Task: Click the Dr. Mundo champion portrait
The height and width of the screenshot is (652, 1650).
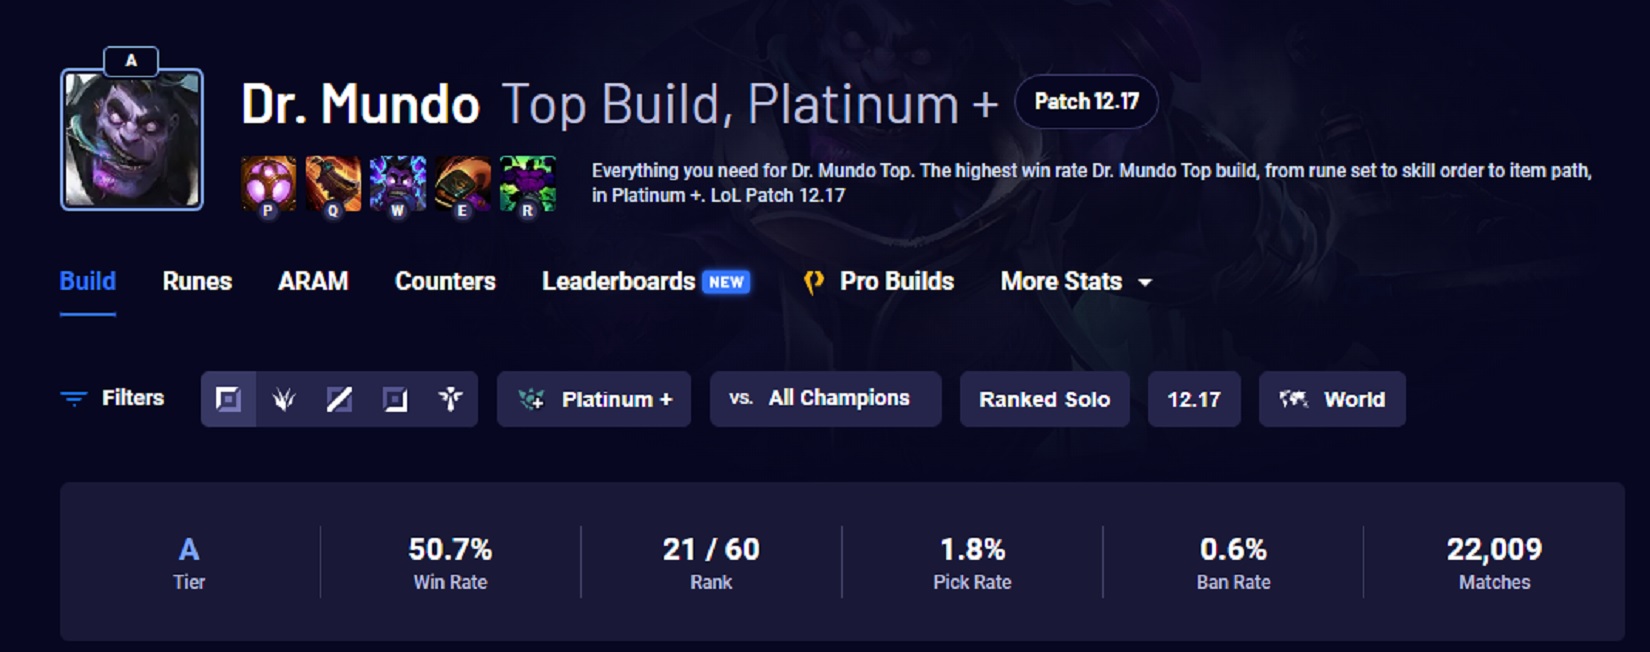Action: 132,139
